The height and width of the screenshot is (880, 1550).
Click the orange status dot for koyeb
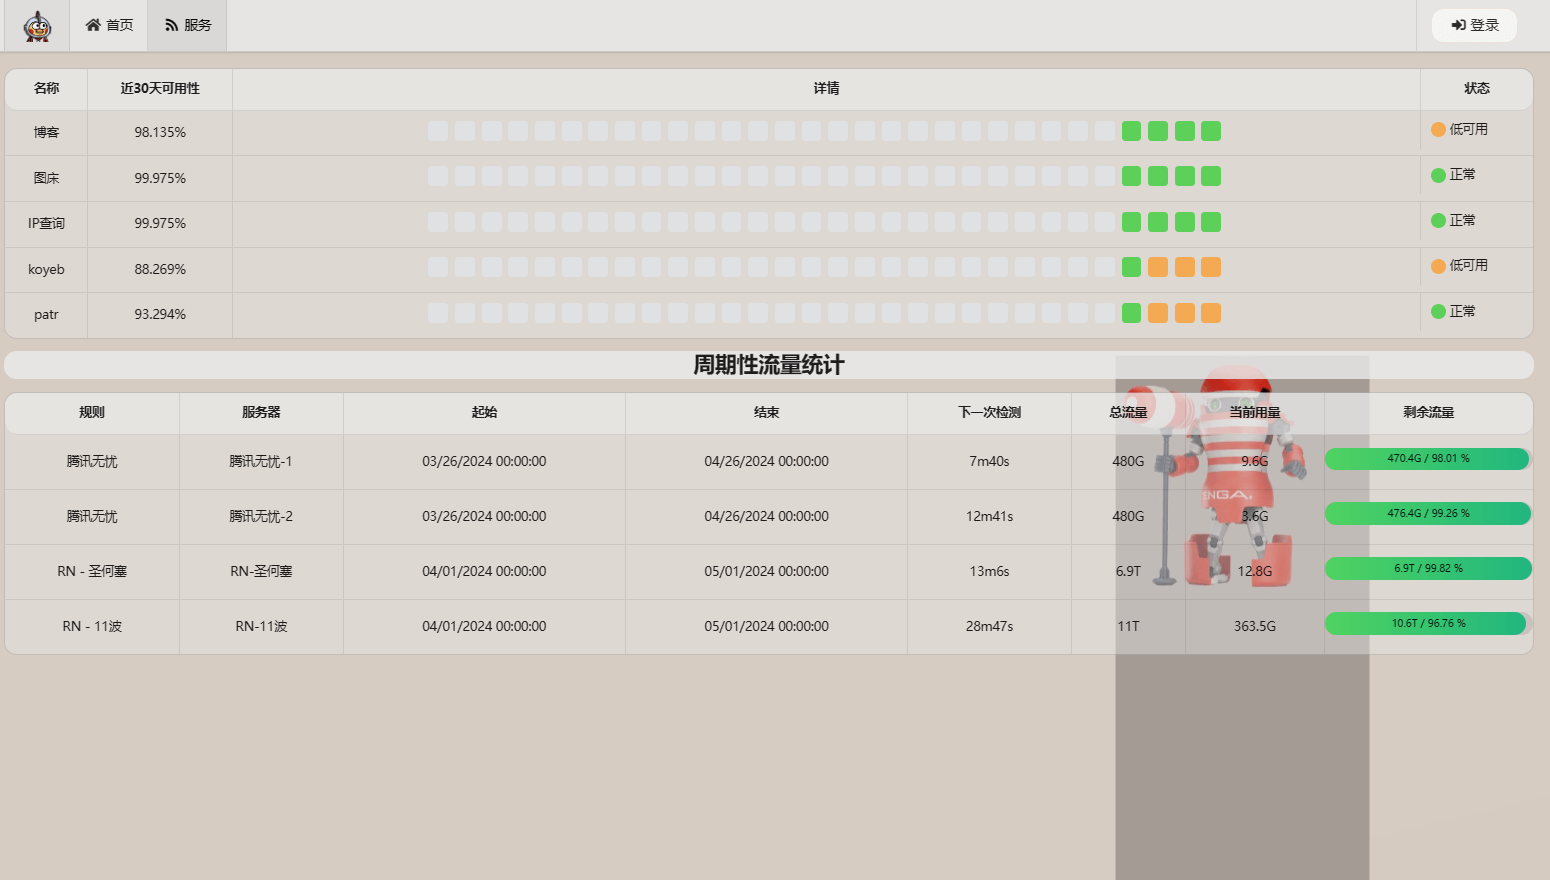(x=1438, y=266)
